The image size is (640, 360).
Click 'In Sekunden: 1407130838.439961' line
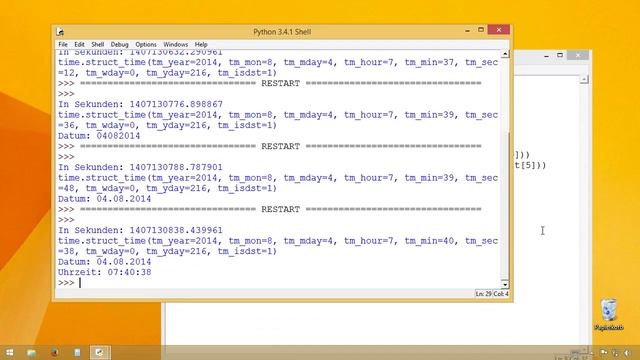point(140,230)
